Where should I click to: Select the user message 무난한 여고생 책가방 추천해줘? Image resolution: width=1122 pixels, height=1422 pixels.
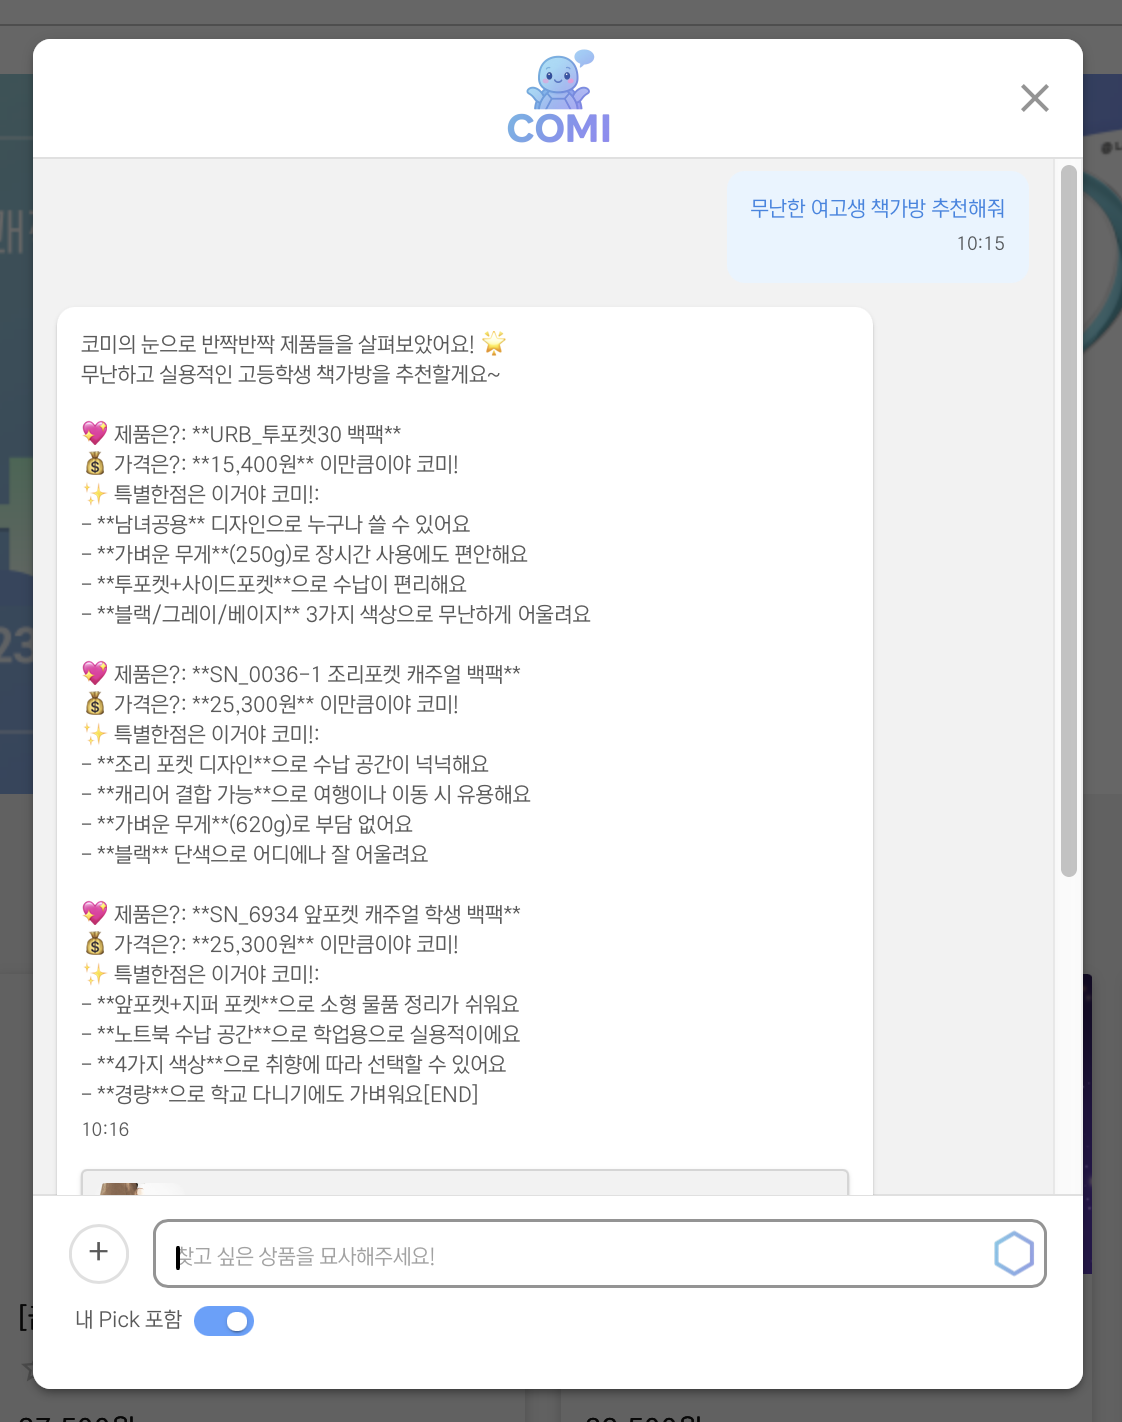point(877,208)
